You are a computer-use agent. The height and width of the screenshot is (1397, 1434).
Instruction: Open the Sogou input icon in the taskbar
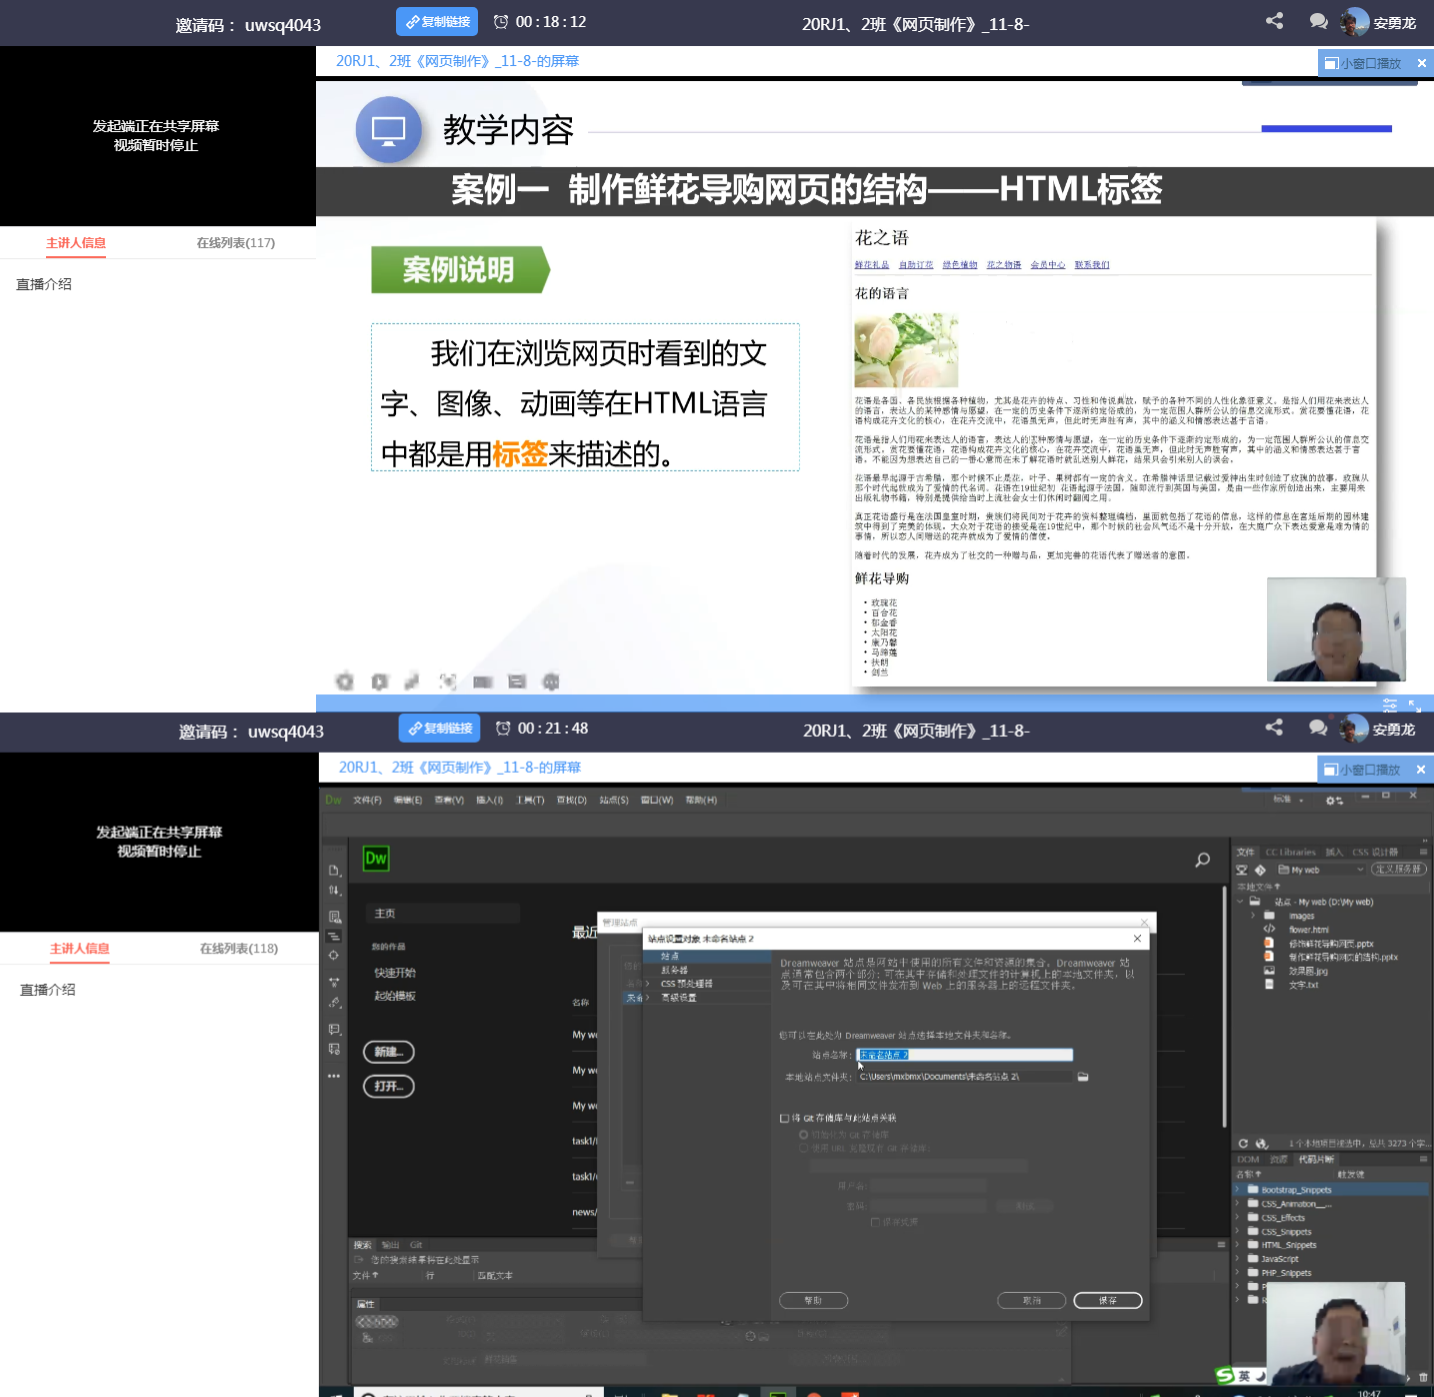point(1222,1376)
